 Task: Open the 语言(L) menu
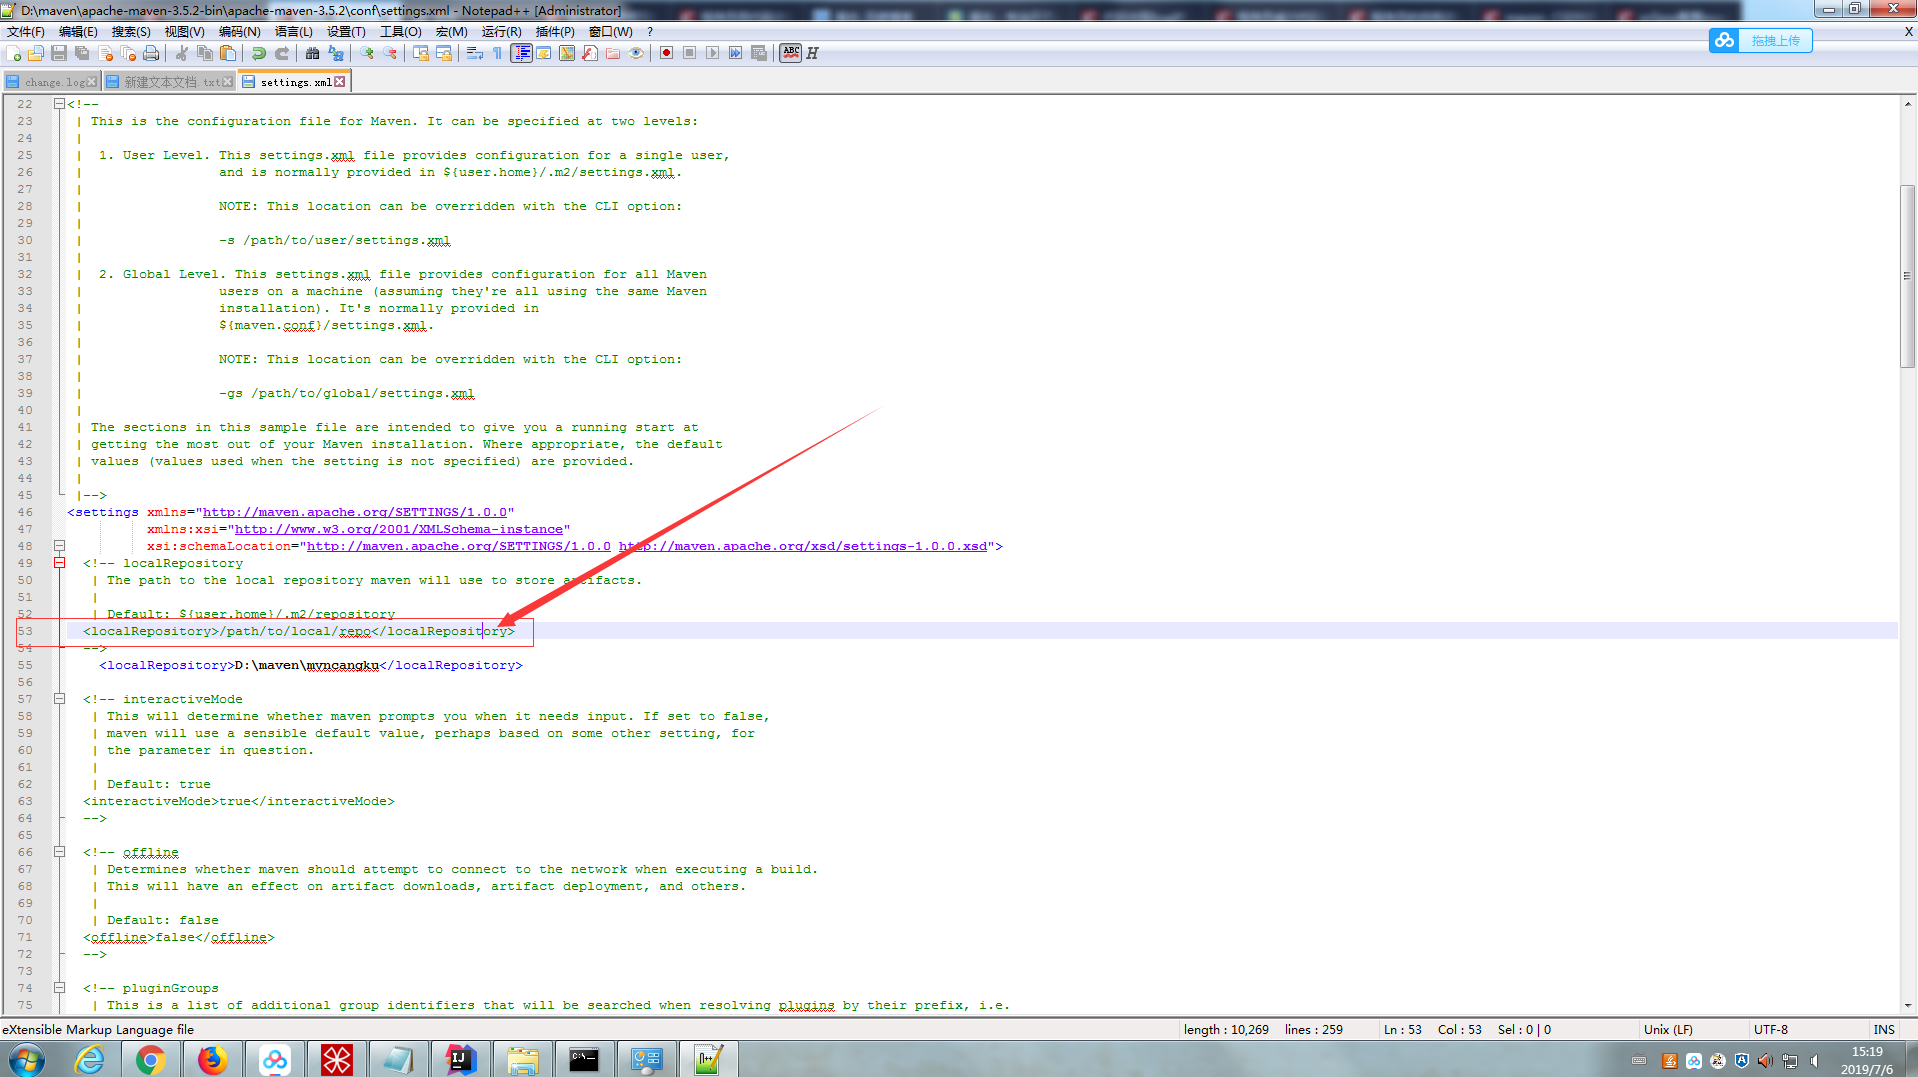pos(294,32)
